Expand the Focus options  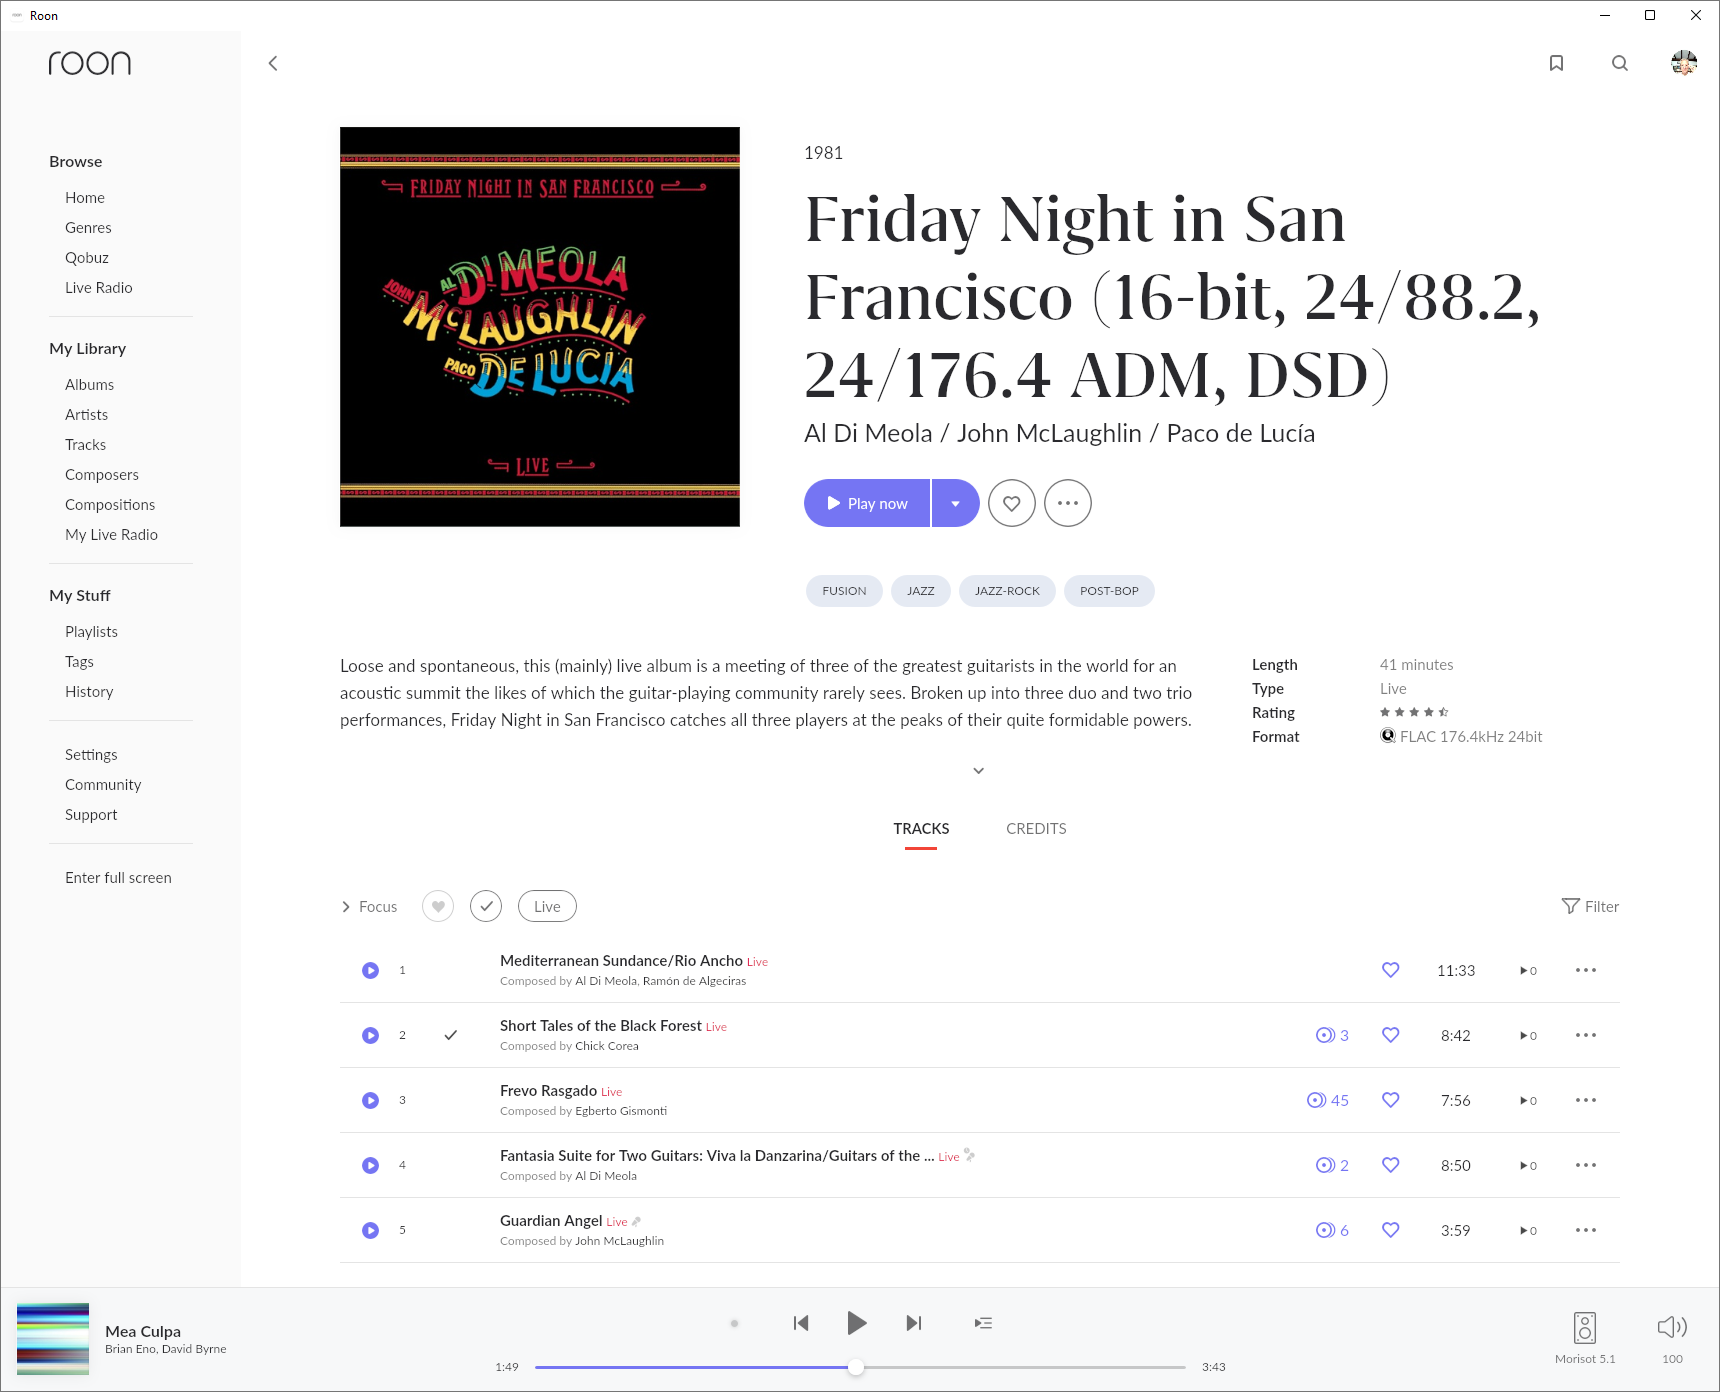[x=369, y=906]
